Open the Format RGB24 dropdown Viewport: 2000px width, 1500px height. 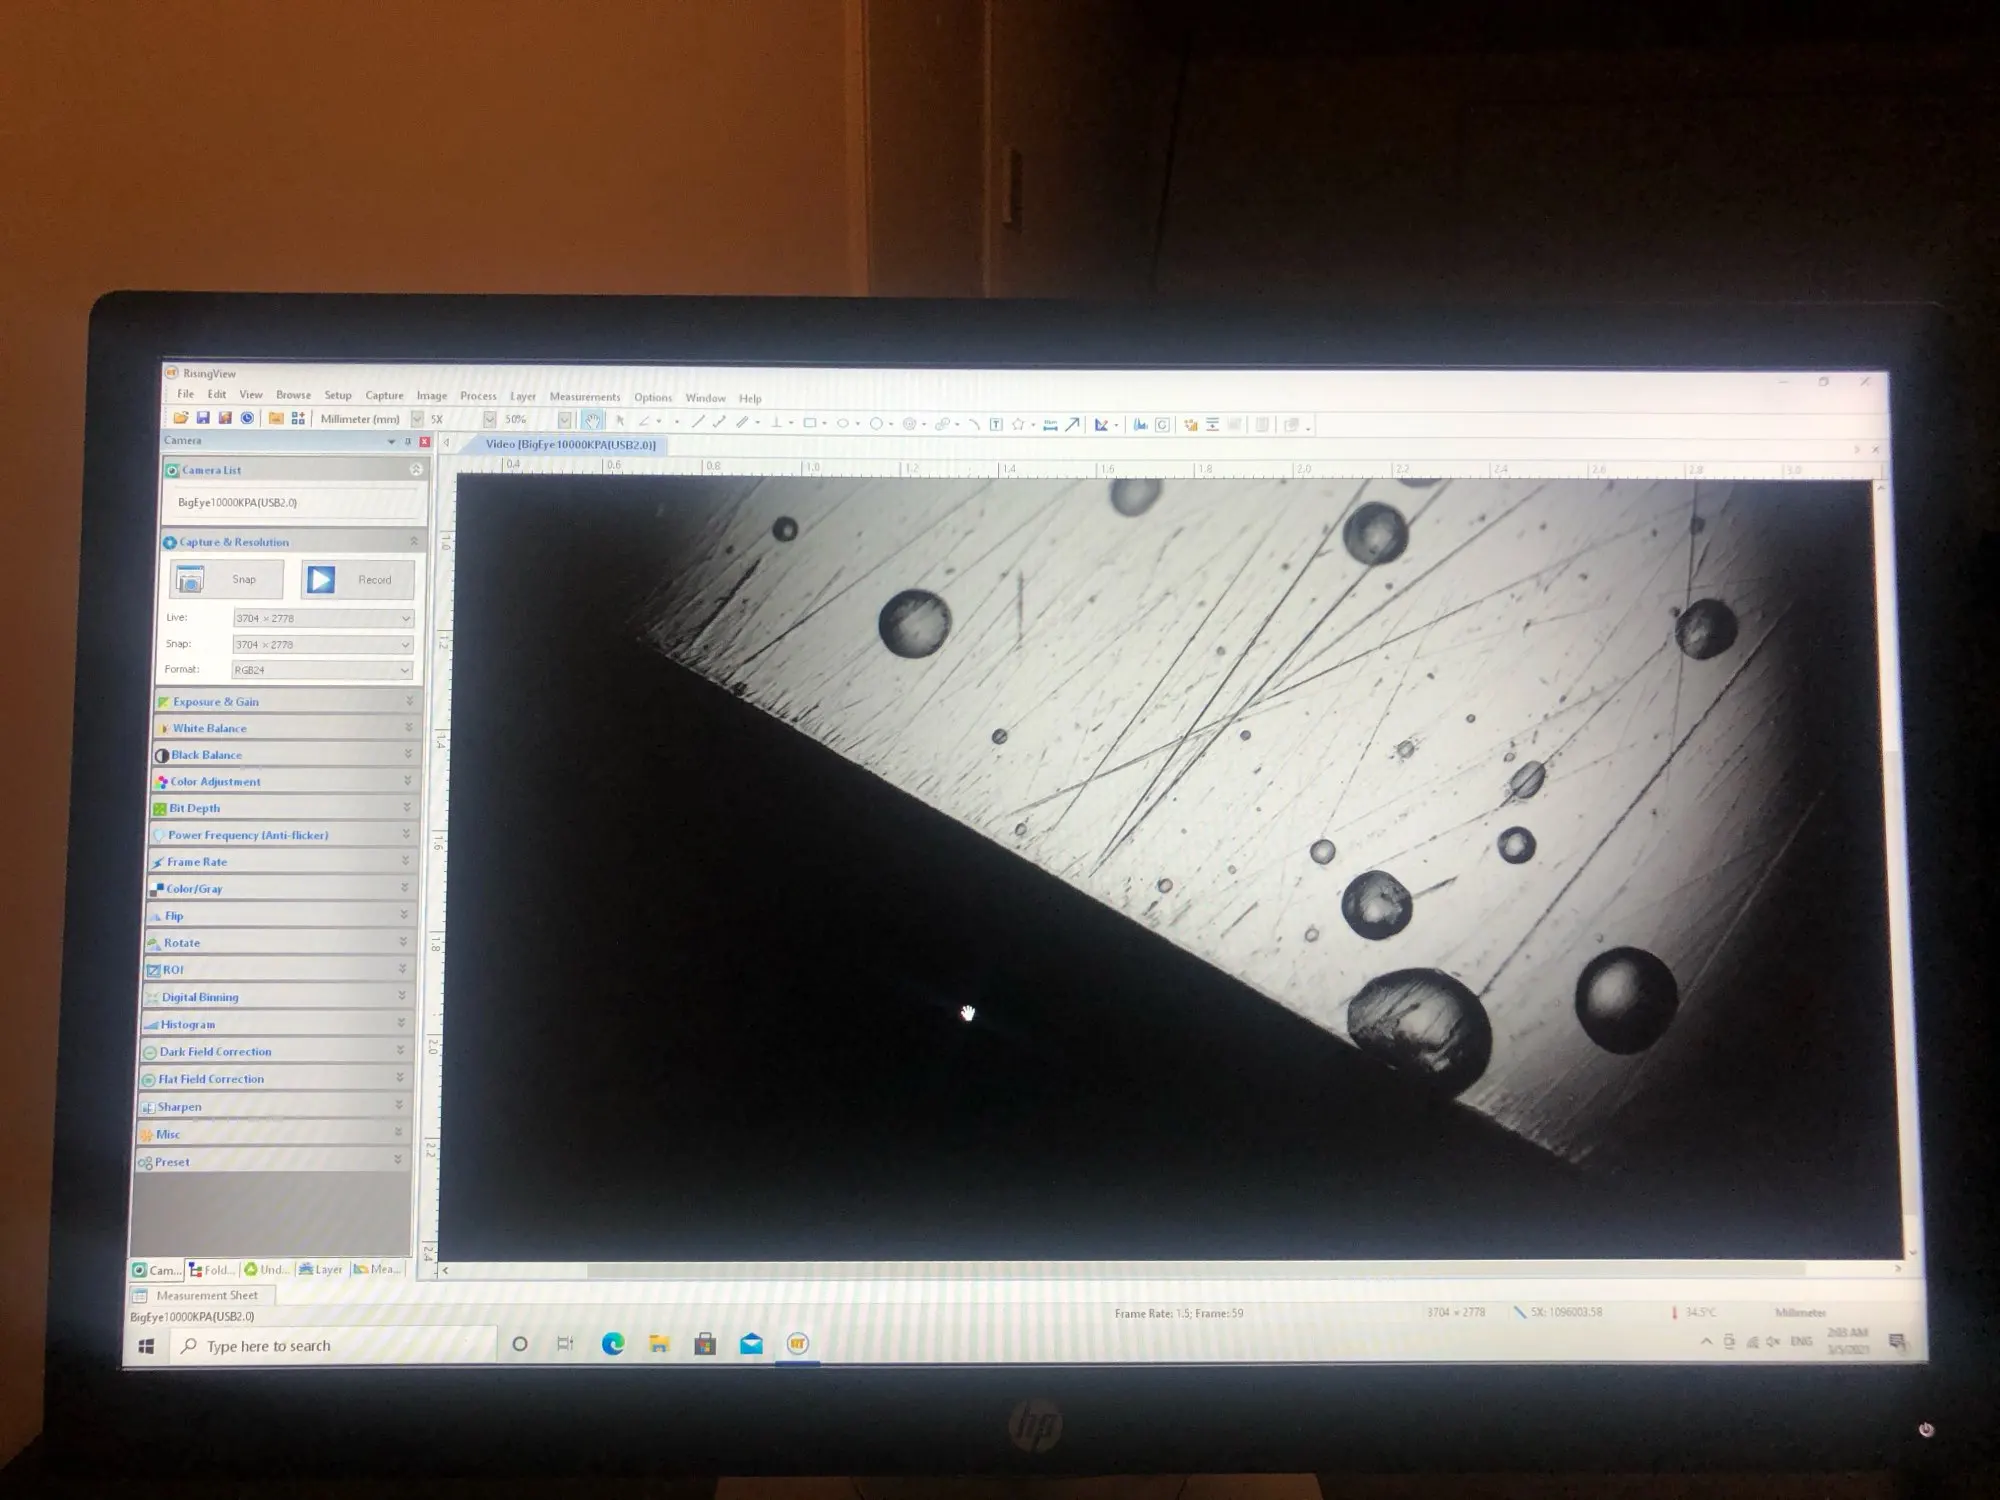point(321,670)
